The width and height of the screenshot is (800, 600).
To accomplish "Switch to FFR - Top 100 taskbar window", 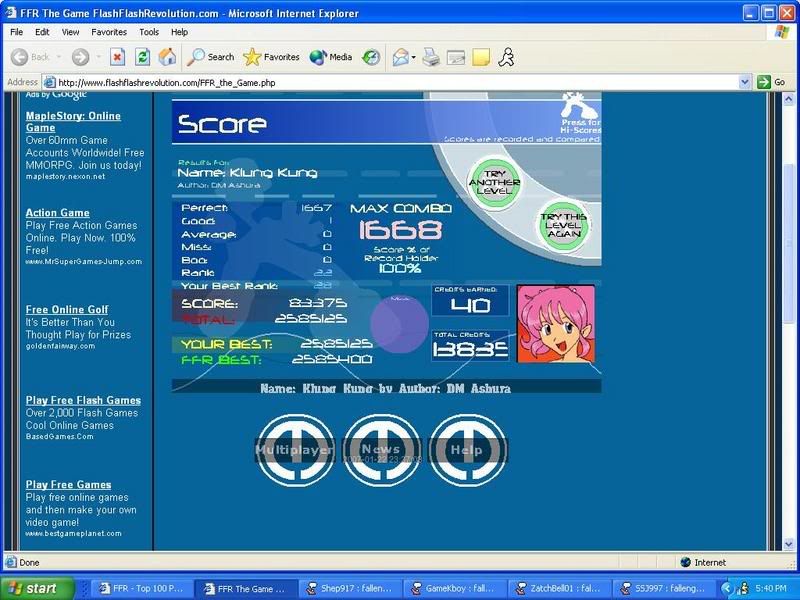I will tap(142, 589).
